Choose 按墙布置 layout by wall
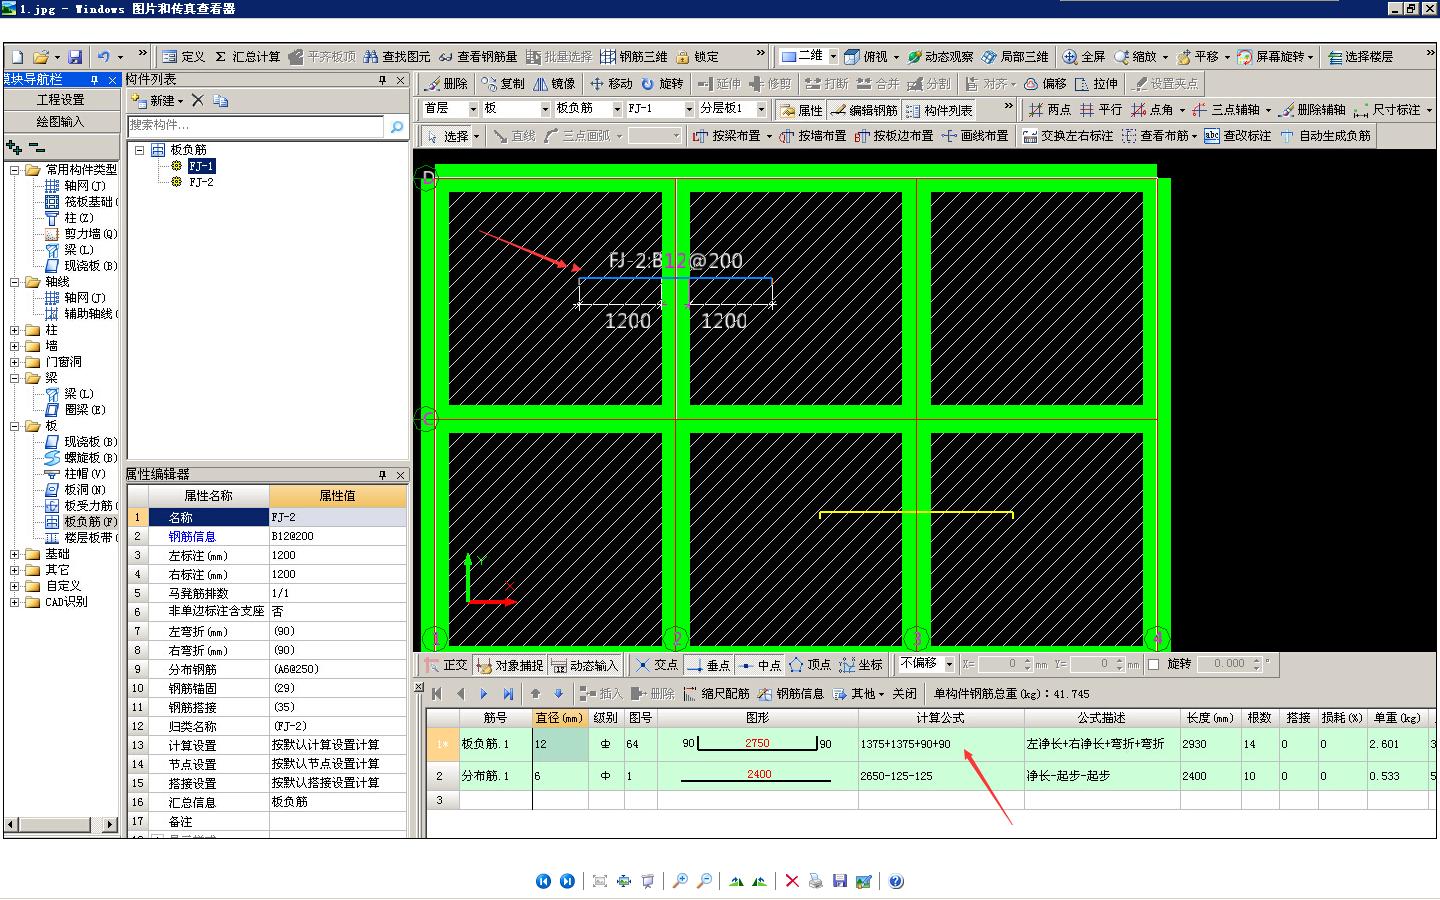This screenshot has height=900, width=1440. (x=812, y=136)
